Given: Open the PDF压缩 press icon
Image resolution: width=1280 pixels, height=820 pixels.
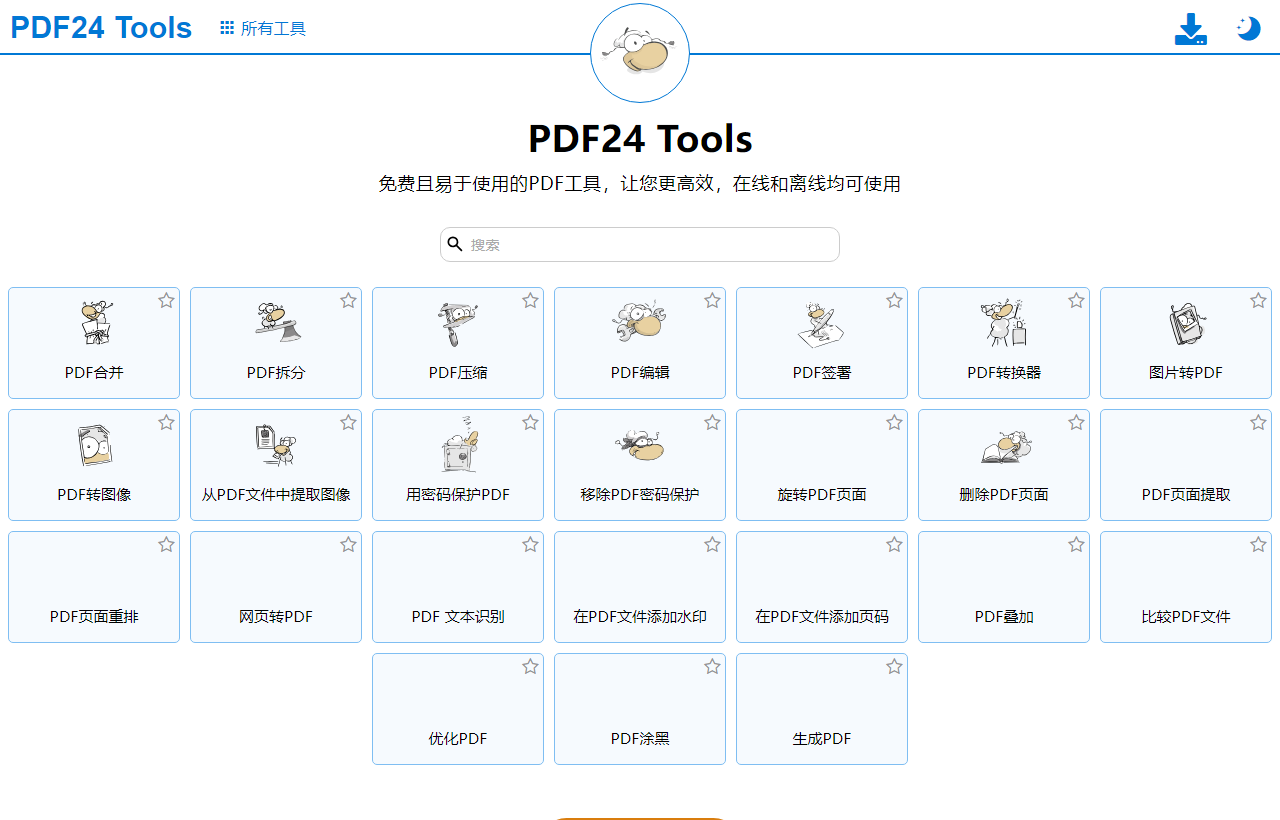Looking at the screenshot, I should point(458,323).
